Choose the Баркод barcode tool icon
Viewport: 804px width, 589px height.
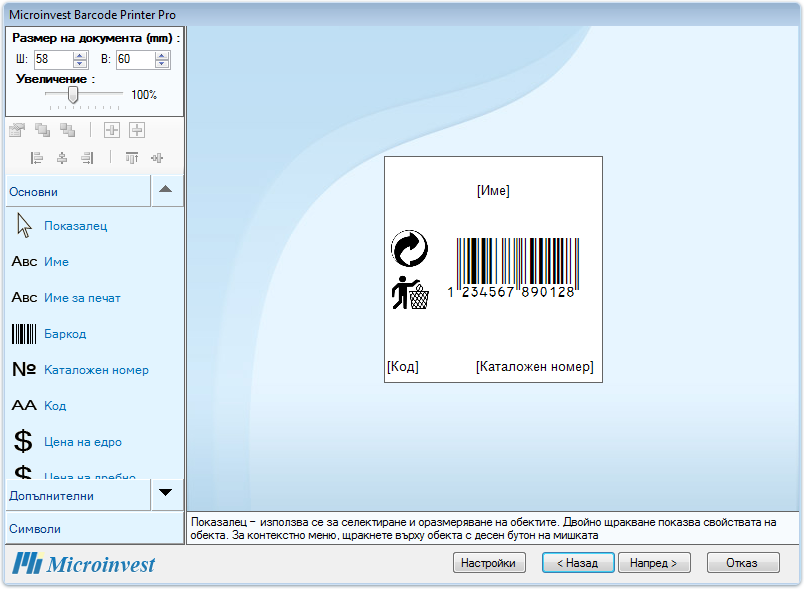[x=24, y=334]
